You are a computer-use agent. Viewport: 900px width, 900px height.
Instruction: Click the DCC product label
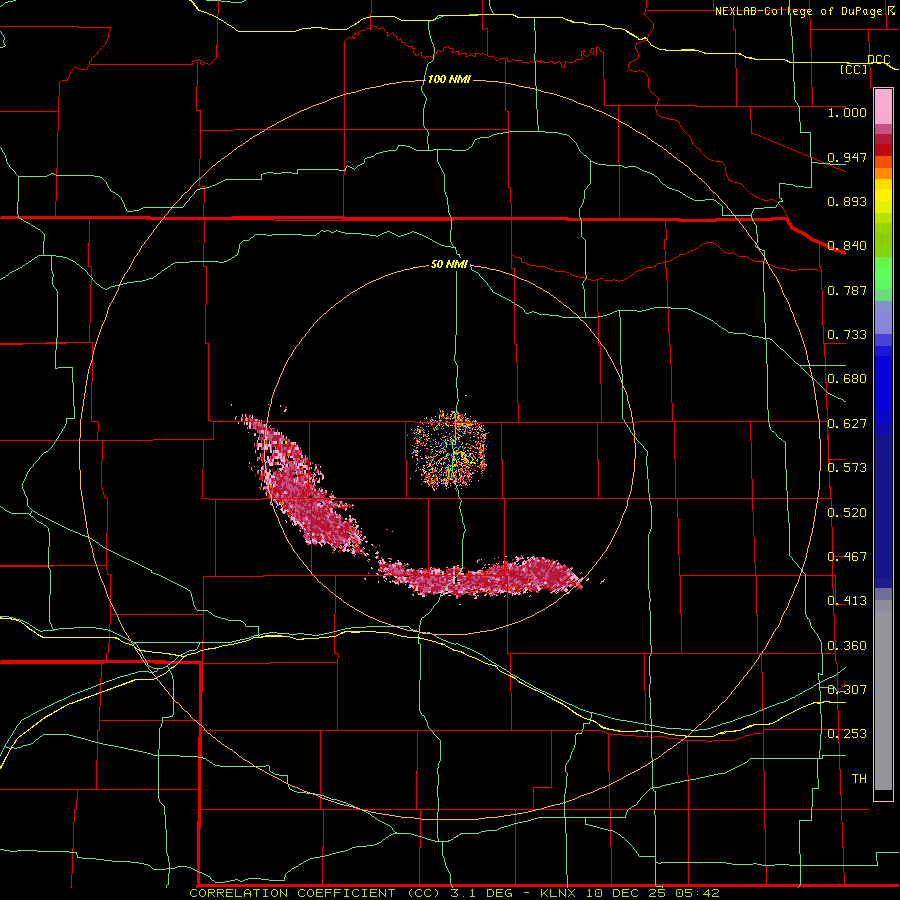(879, 59)
